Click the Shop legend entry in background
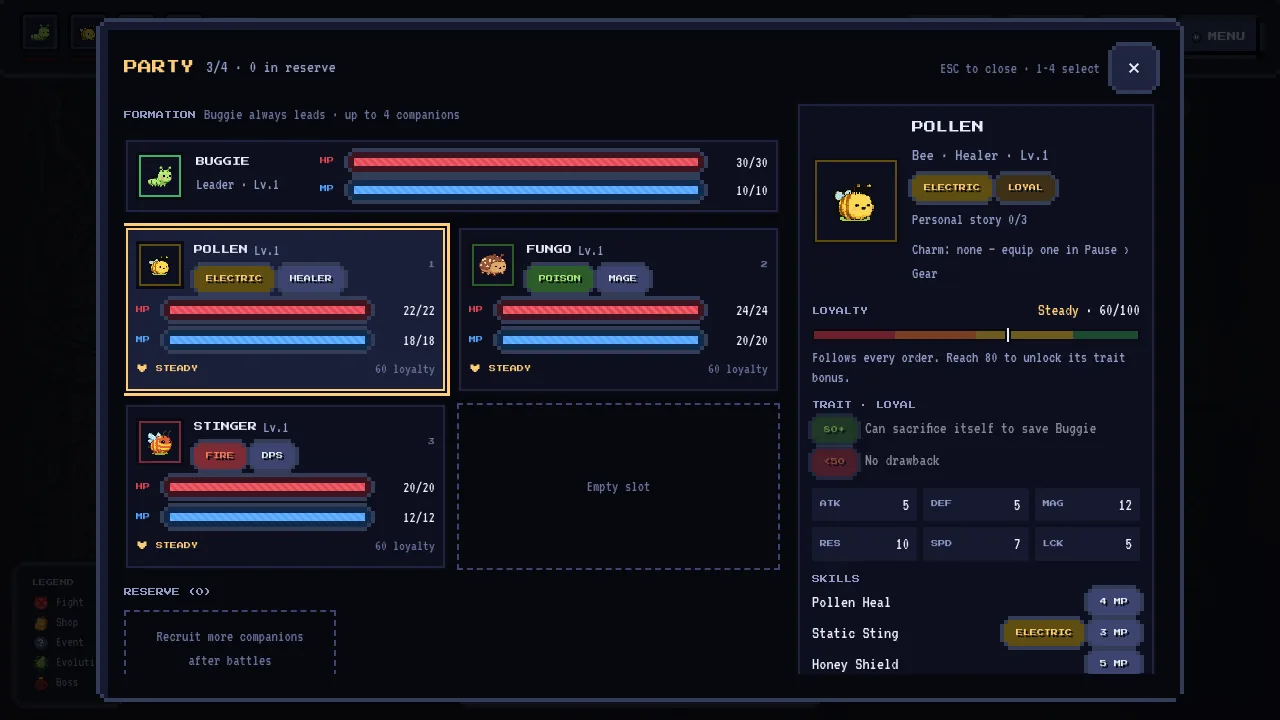The height and width of the screenshot is (720, 1280). pos(57,622)
